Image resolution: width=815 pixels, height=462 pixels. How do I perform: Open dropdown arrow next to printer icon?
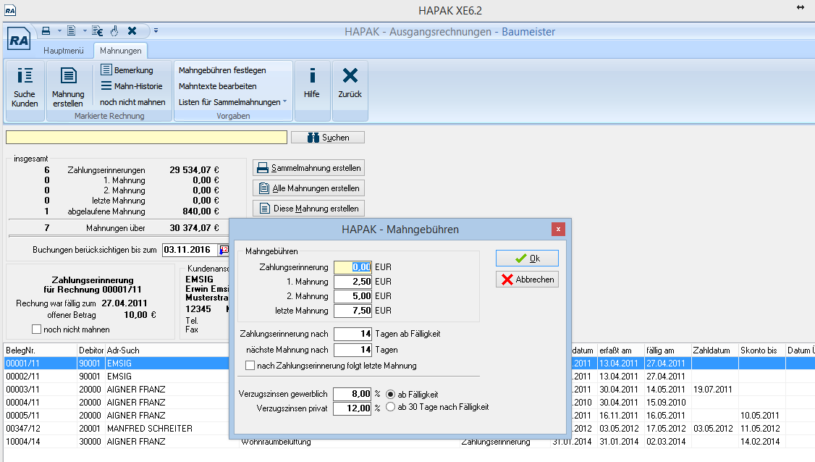pyautogui.click(x=59, y=31)
